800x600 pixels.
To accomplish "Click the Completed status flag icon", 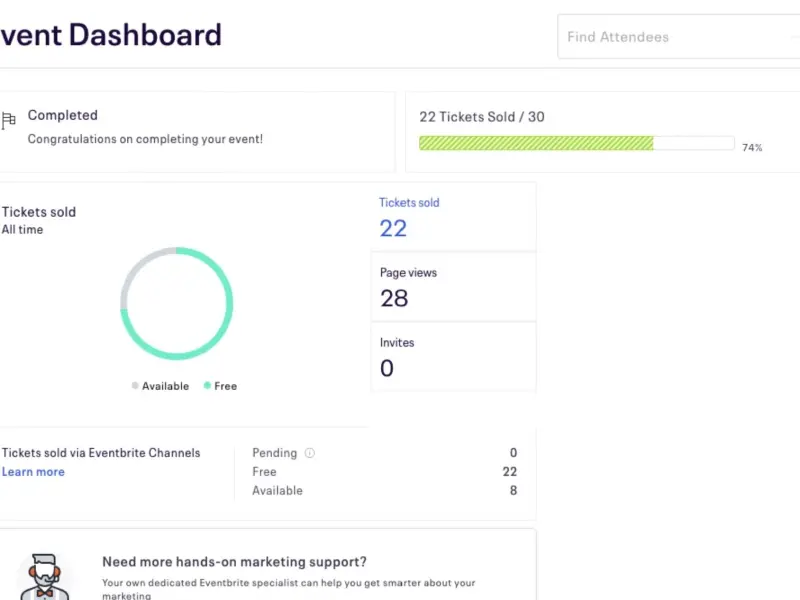I will (8, 120).
